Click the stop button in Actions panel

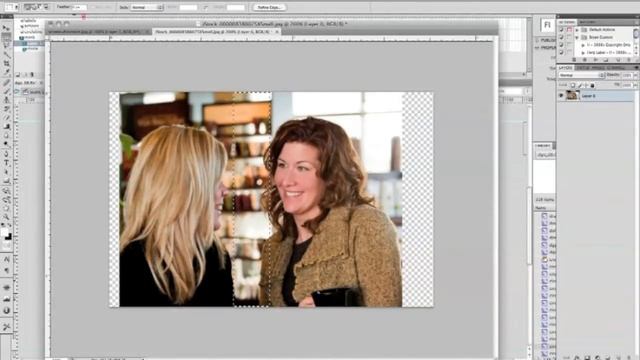point(574,60)
